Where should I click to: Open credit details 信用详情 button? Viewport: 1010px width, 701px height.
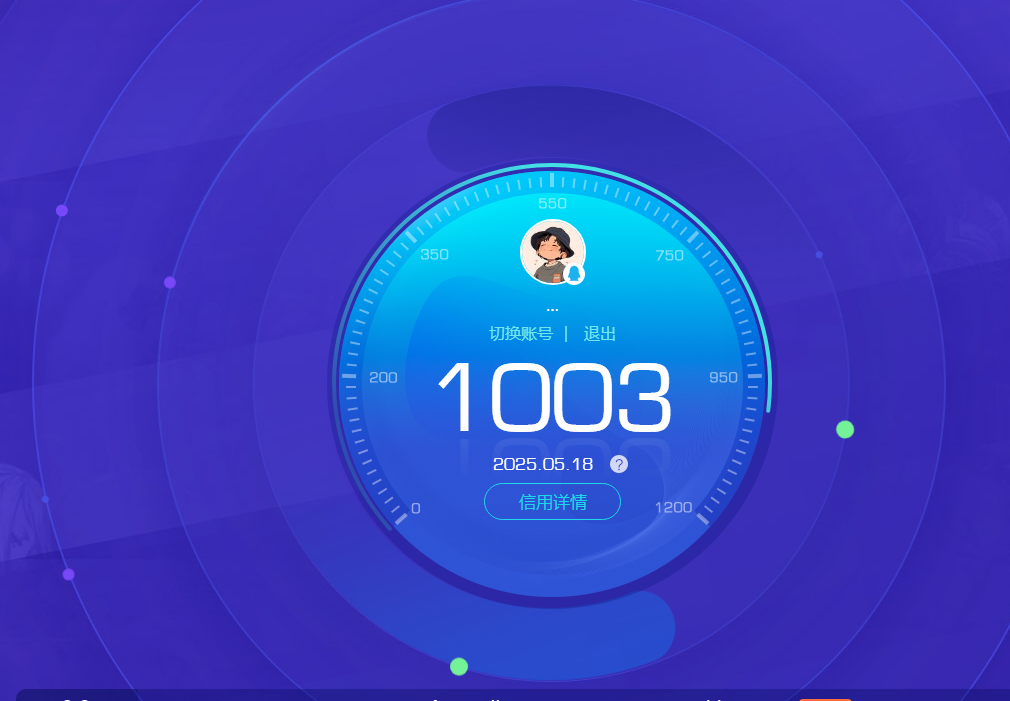(552, 501)
